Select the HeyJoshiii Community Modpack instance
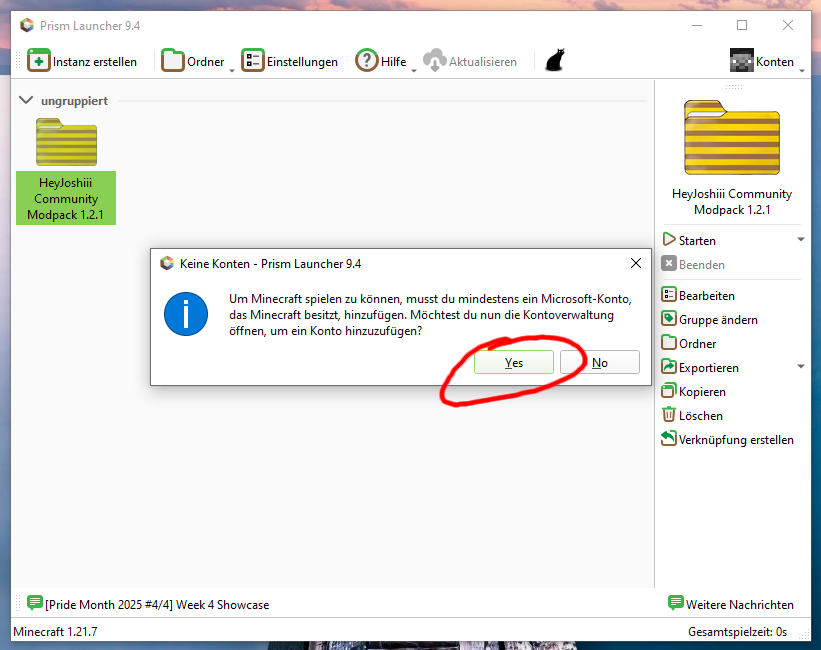The height and width of the screenshot is (650, 821). [66, 170]
